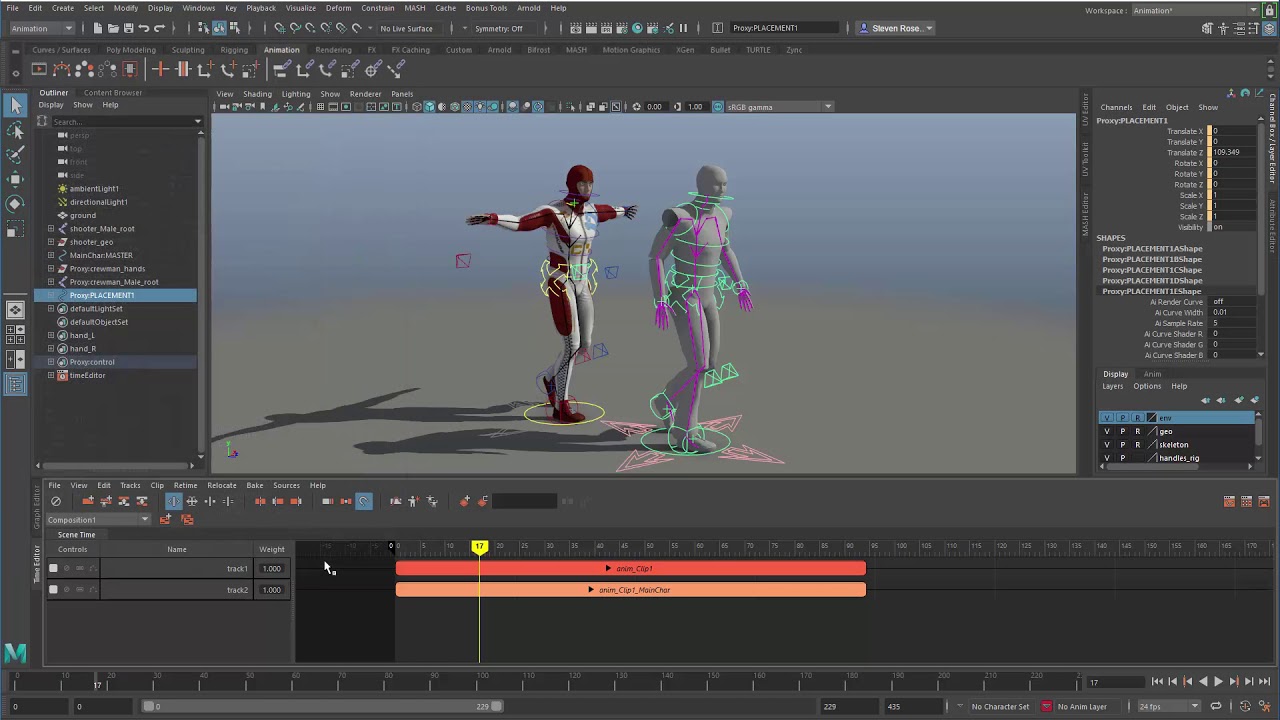The width and height of the screenshot is (1280, 720).
Task: Click the Set Key shelf icon
Action: pyautogui.click(x=160, y=69)
